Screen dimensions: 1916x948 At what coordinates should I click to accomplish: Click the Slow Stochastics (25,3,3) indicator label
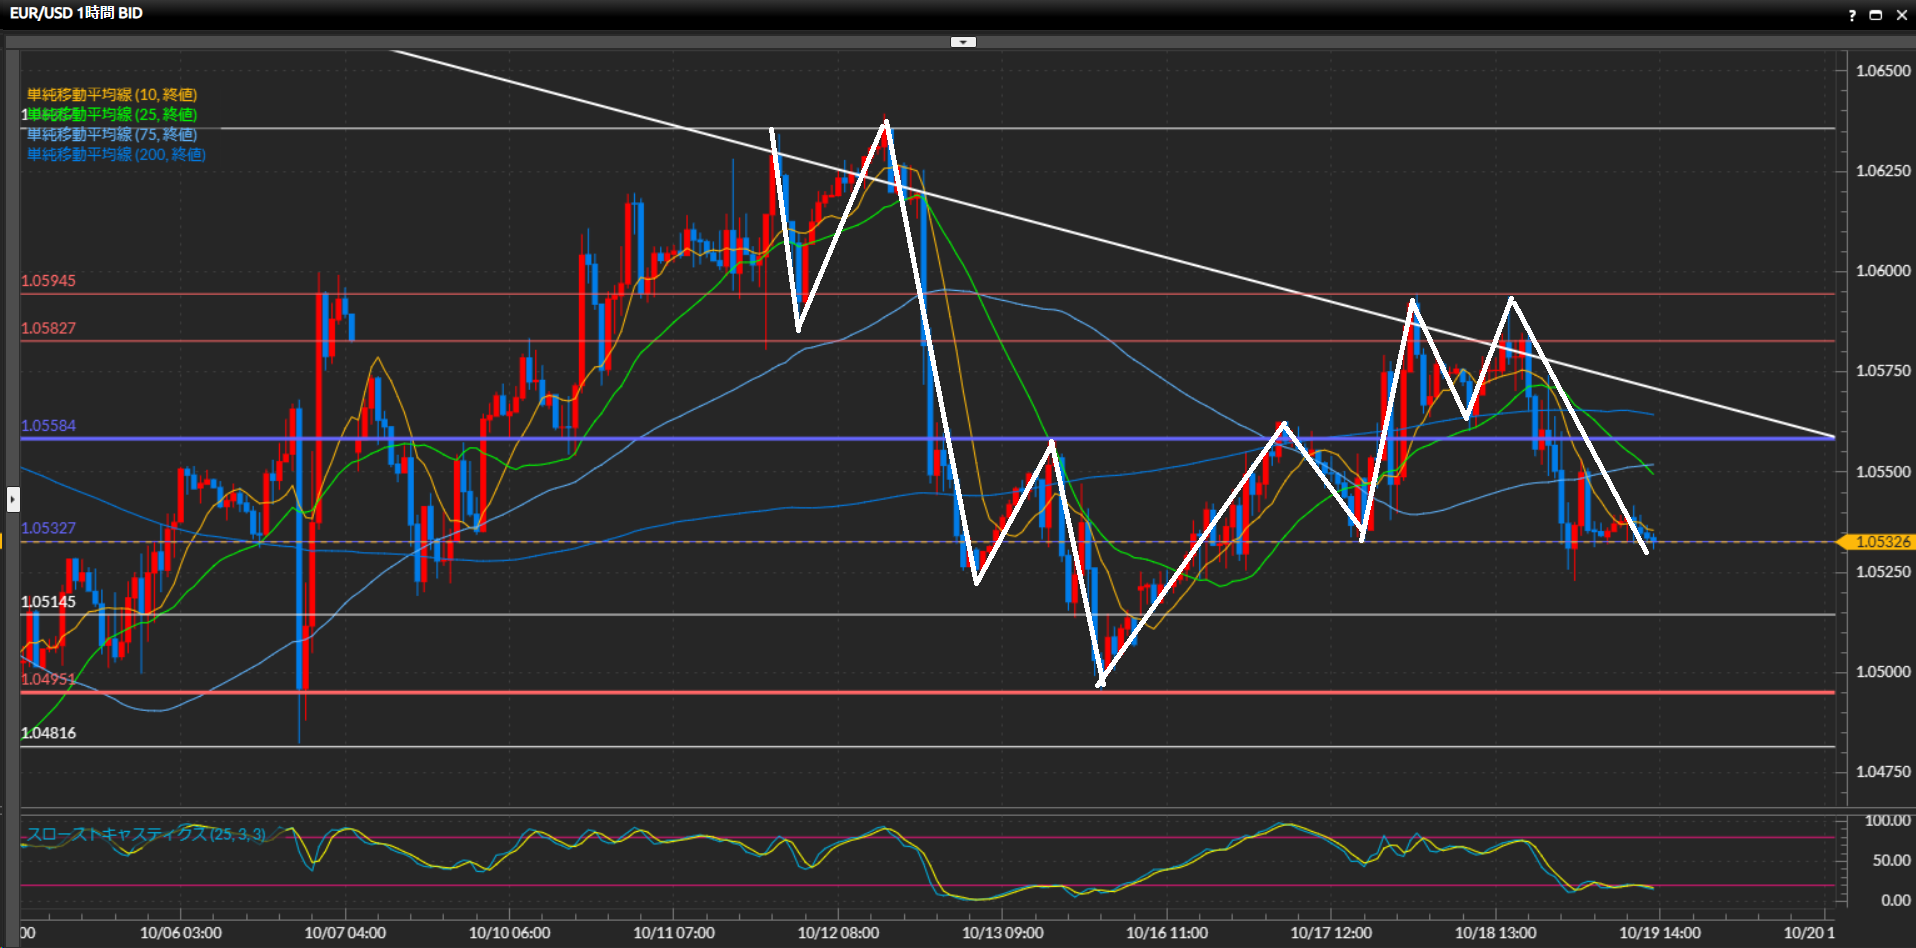tap(146, 834)
